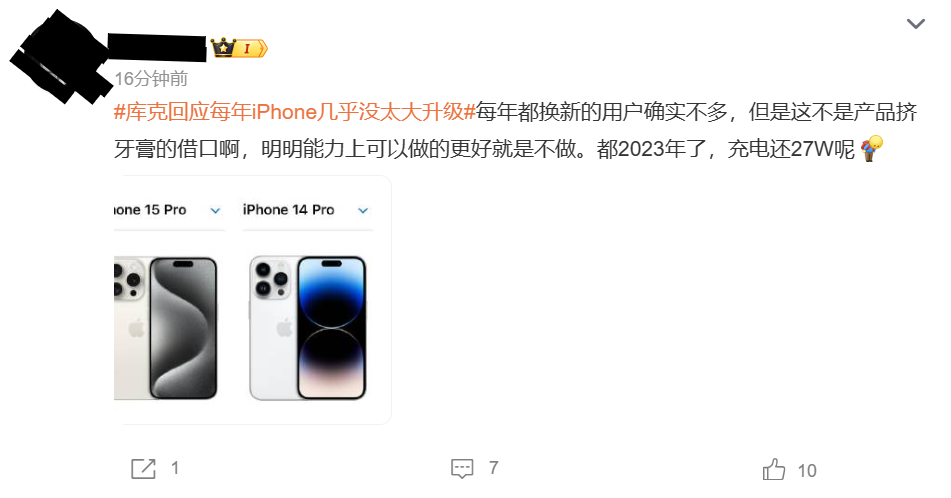The image size is (951, 498).
Task: Expand the iPhone 15 Pro model dropdown
Action: coord(215,210)
